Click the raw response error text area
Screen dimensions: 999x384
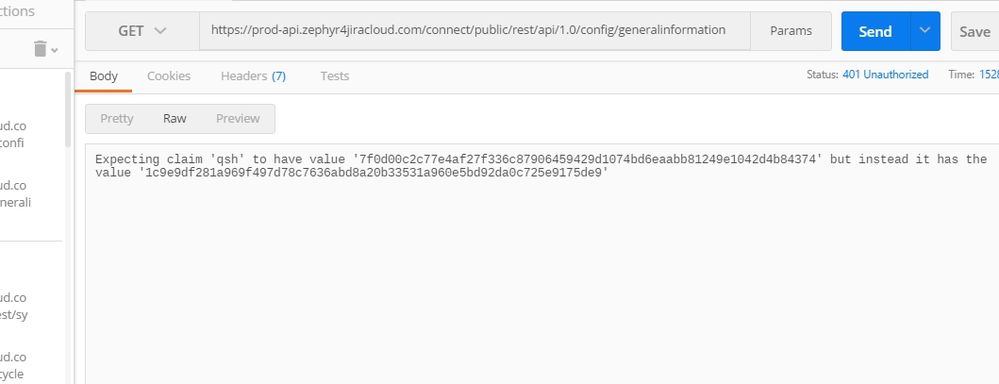click(x=542, y=264)
